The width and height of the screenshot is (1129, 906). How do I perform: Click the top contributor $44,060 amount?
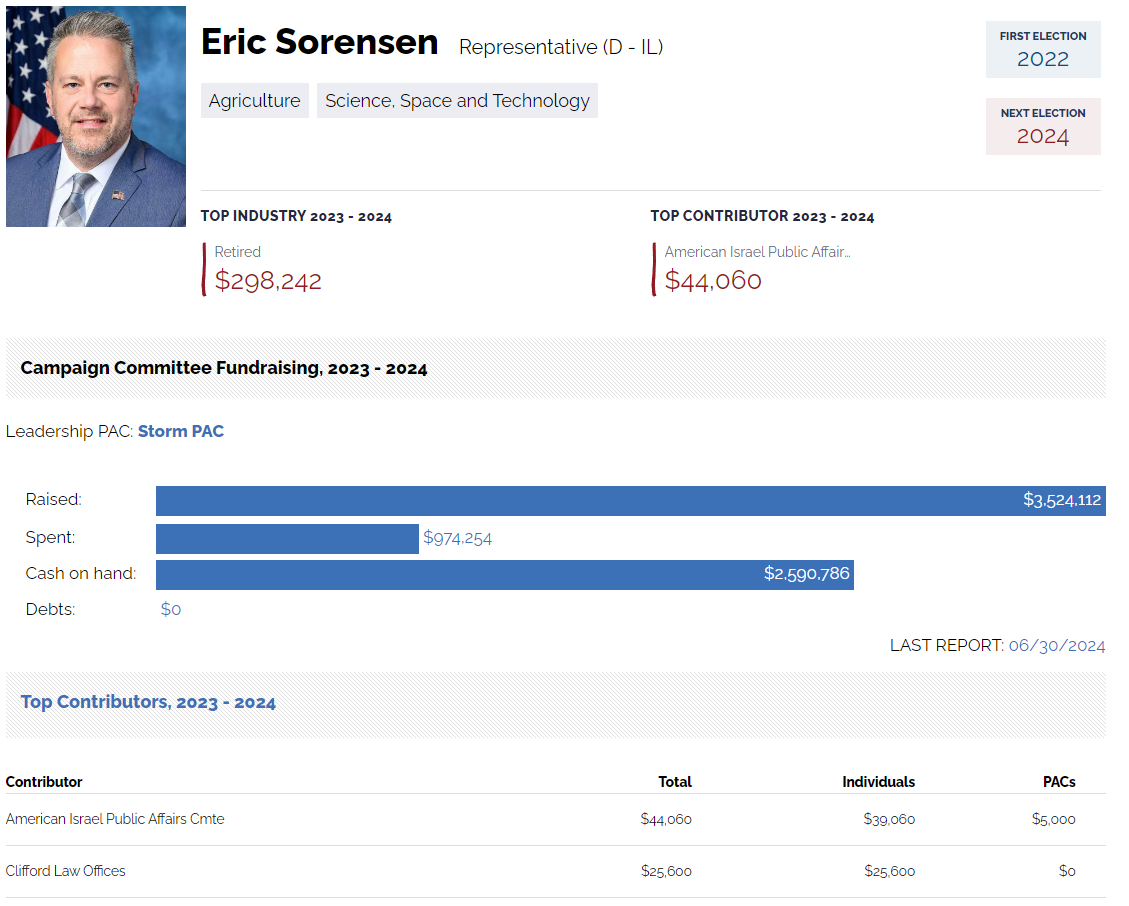713,281
